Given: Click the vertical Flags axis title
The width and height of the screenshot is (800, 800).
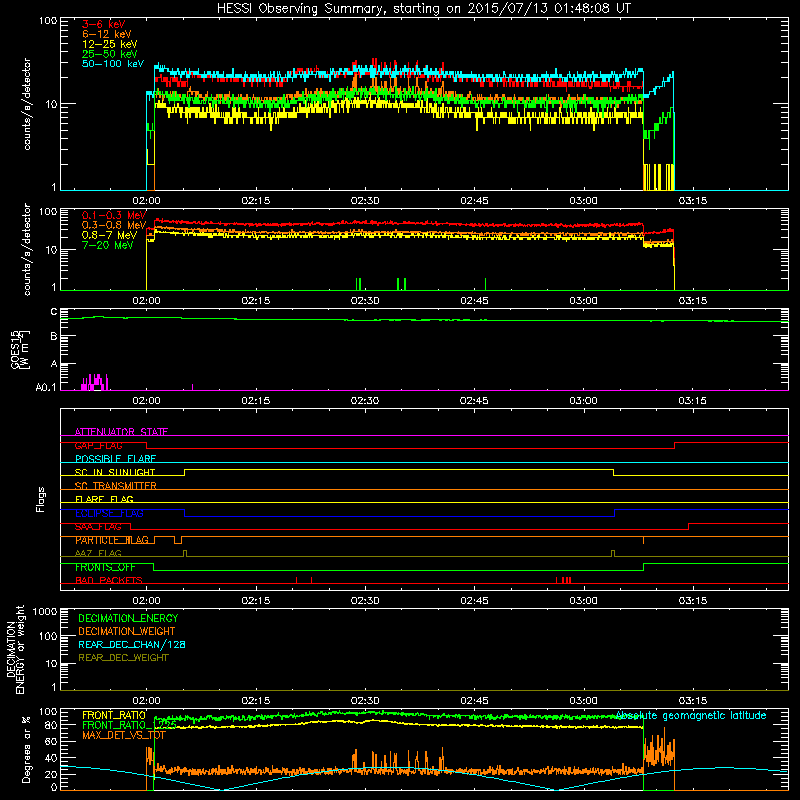Looking at the screenshot, I should coord(41,499).
